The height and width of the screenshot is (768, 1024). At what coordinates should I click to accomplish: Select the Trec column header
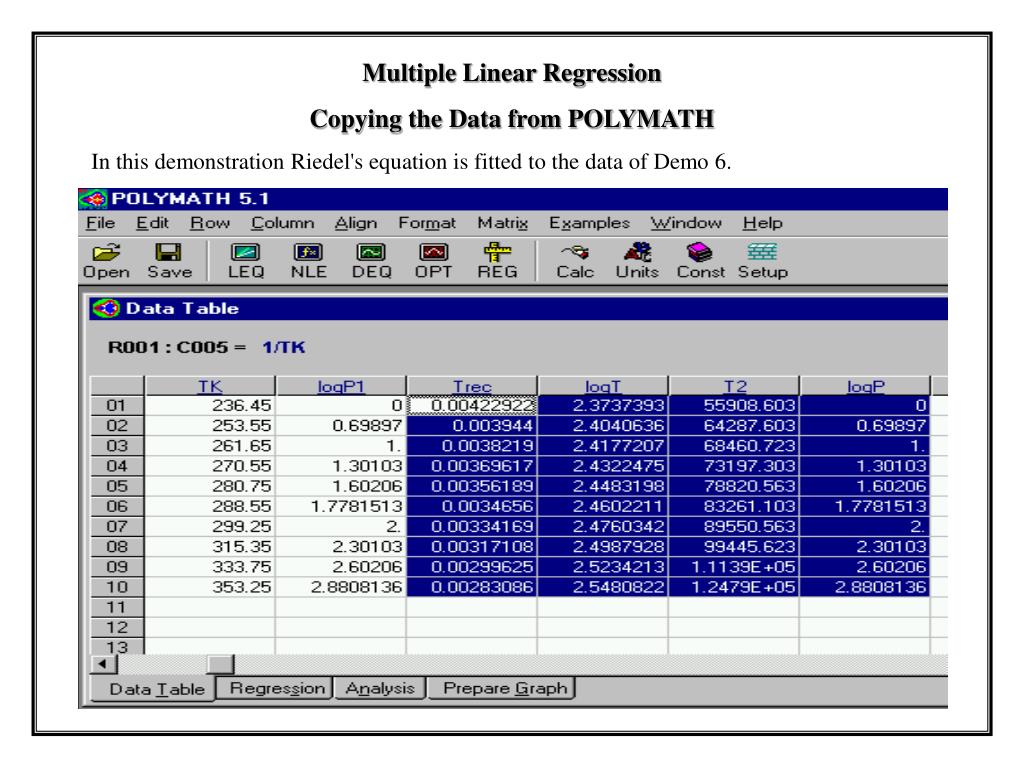[472, 386]
